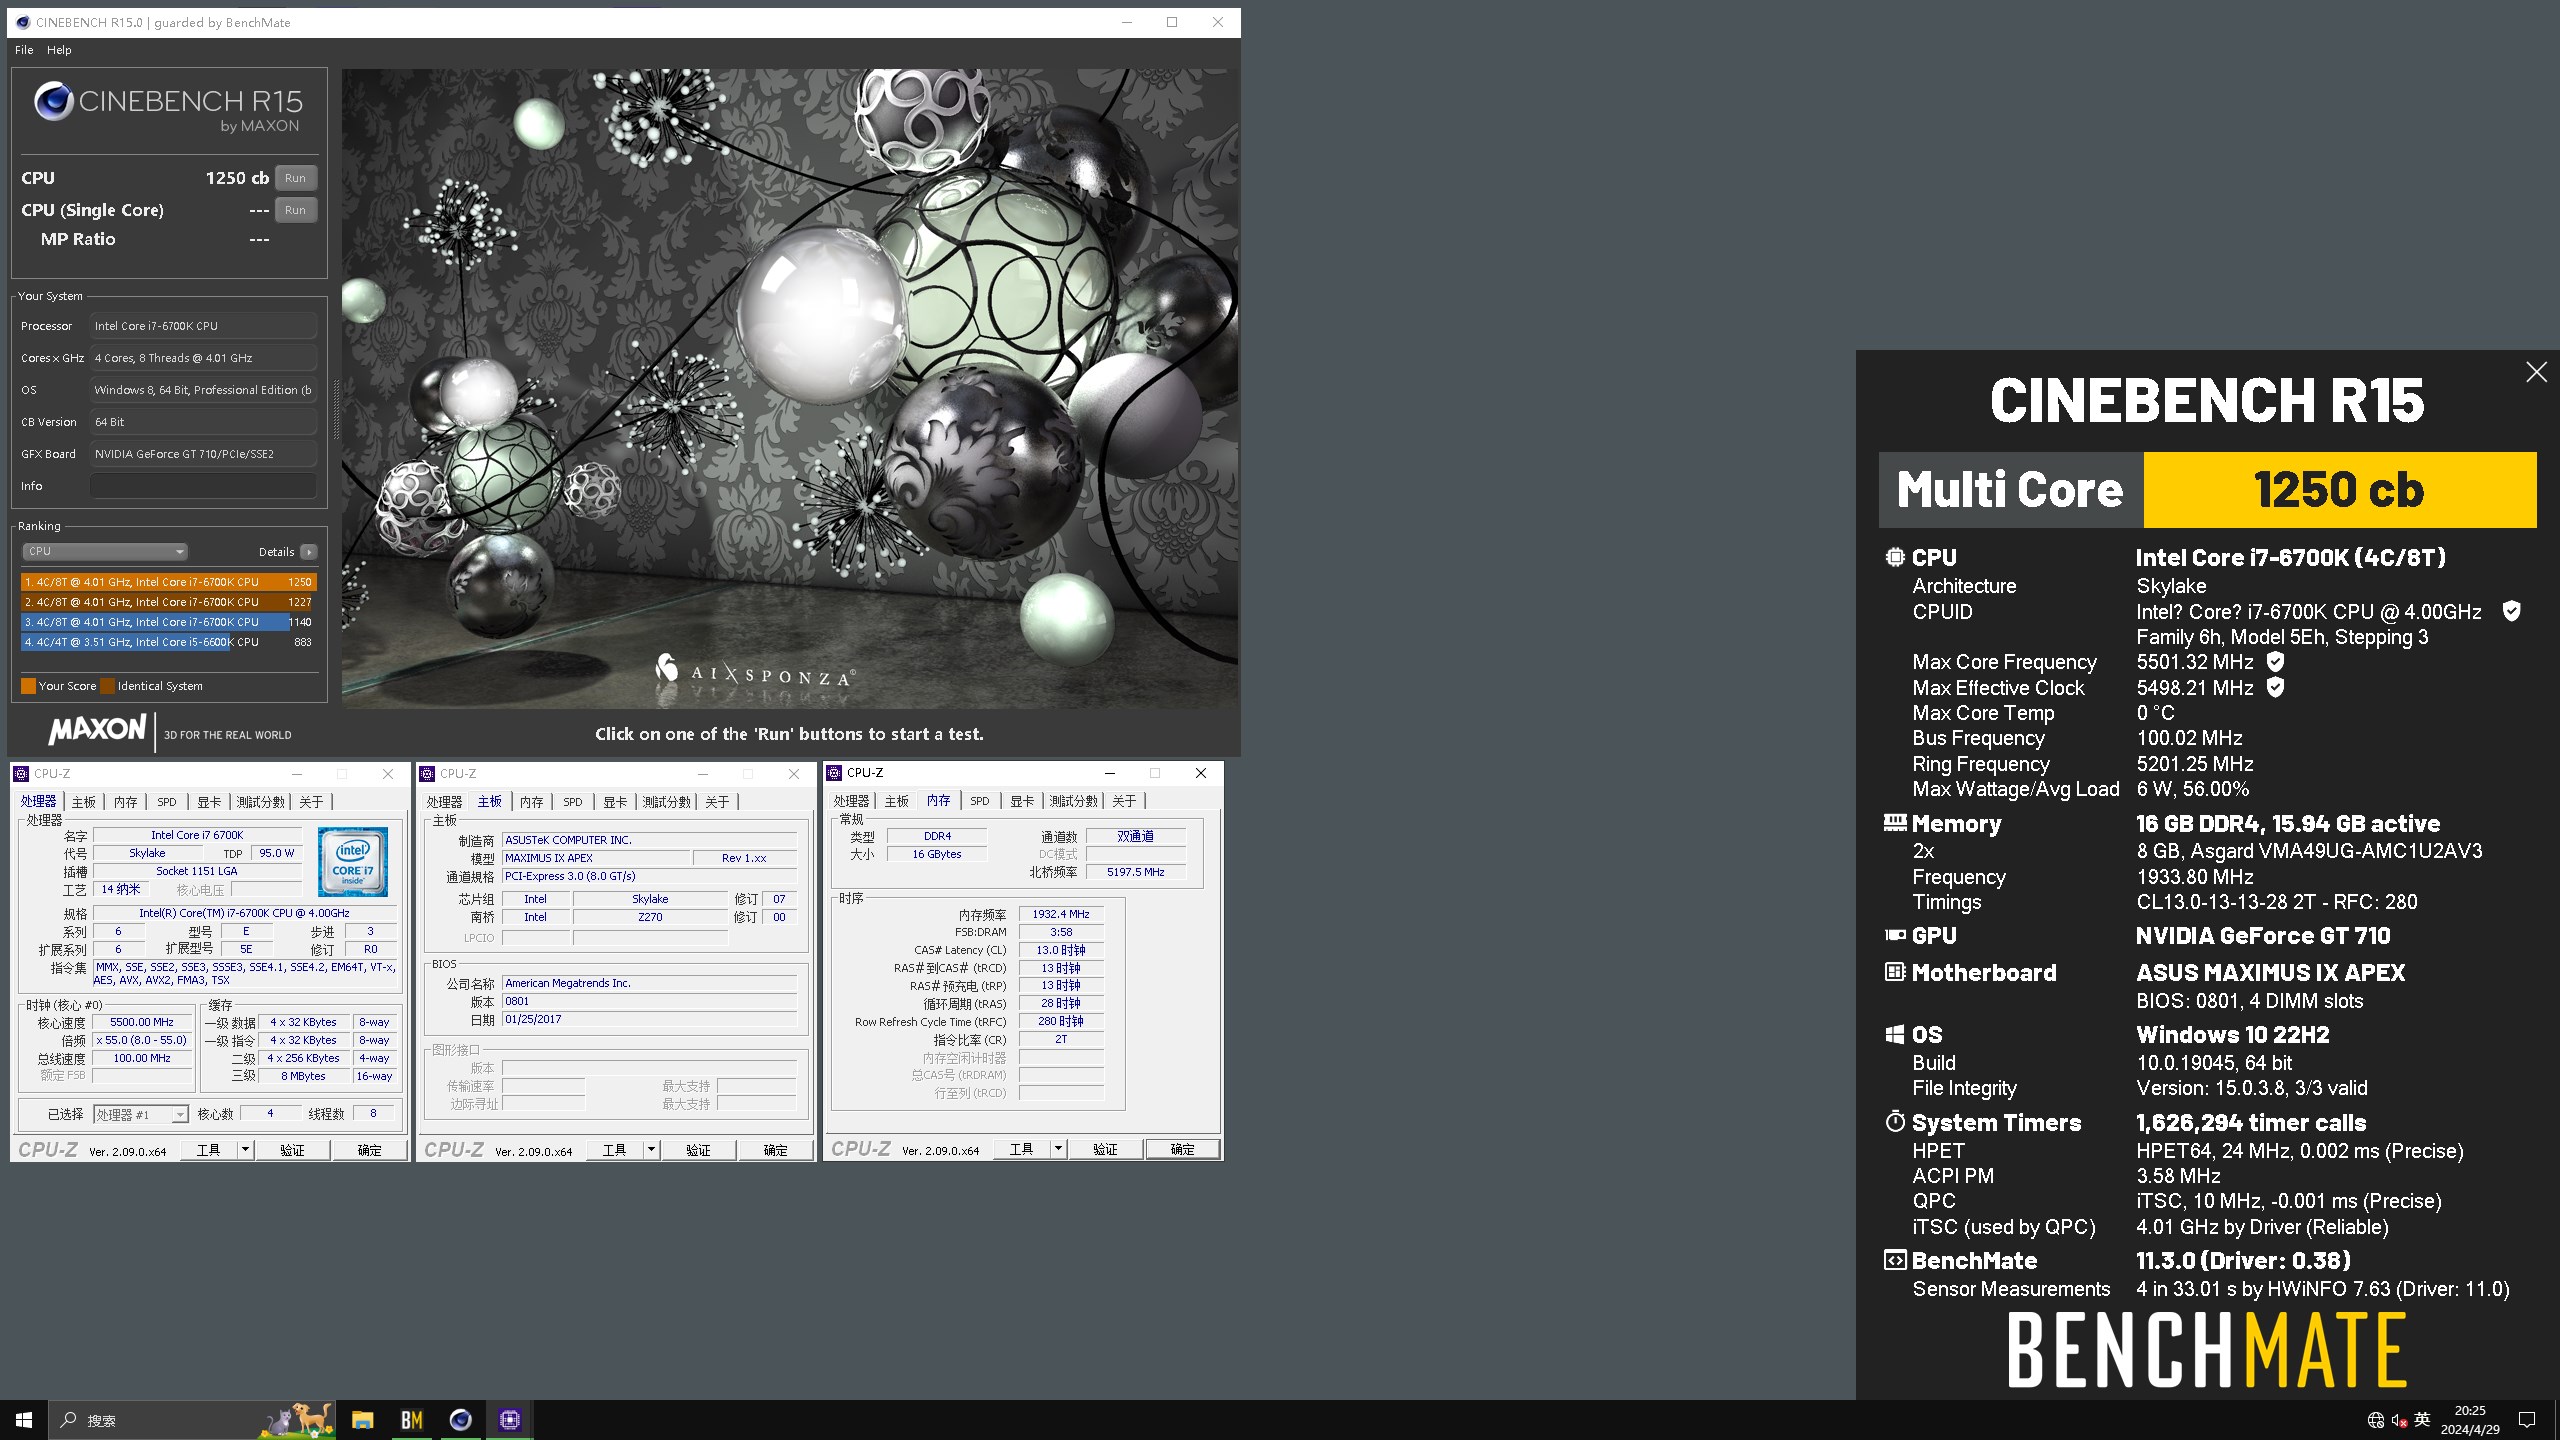
Task: Select ranking entry scoring 1140
Action: tap(167, 622)
